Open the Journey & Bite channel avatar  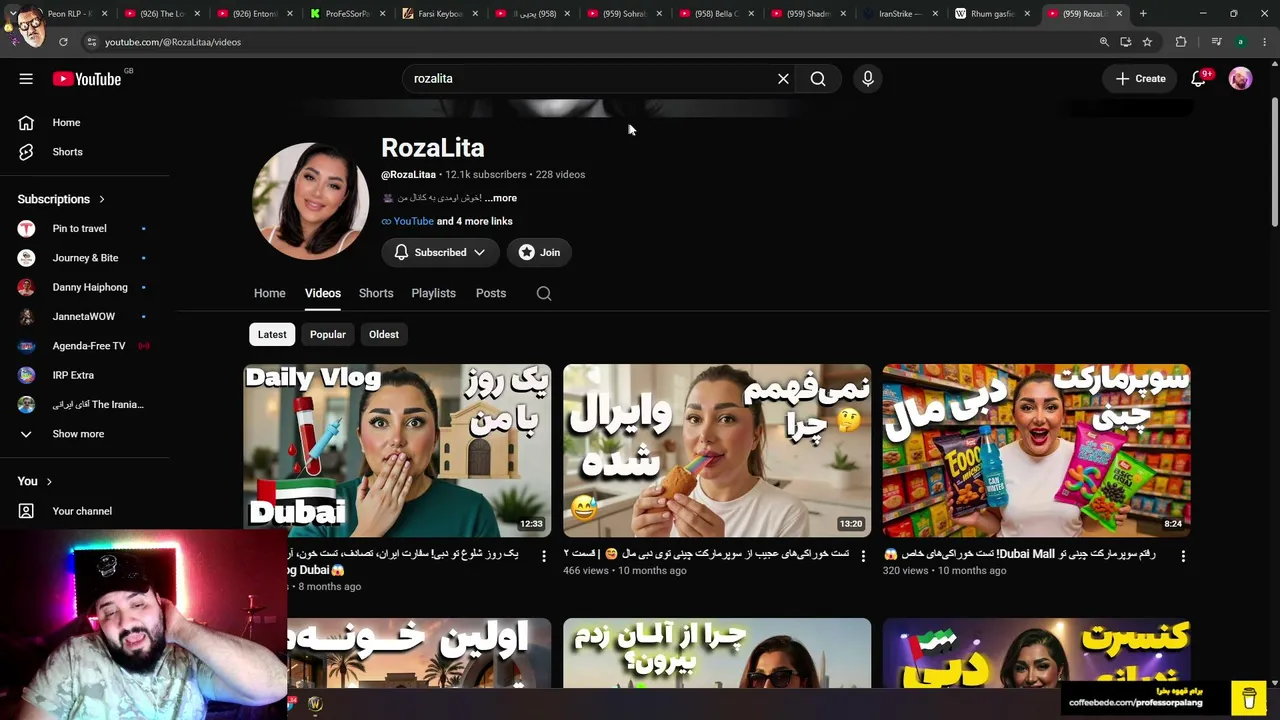click(27, 258)
